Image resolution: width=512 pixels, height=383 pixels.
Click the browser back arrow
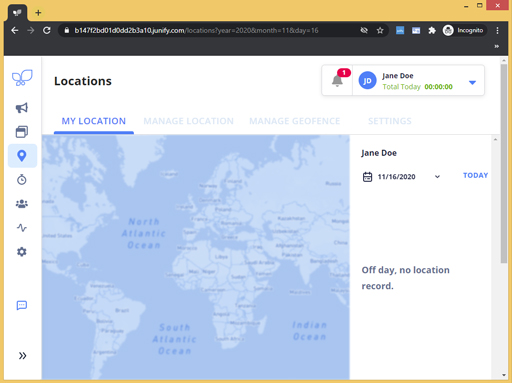pyautogui.click(x=15, y=30)
